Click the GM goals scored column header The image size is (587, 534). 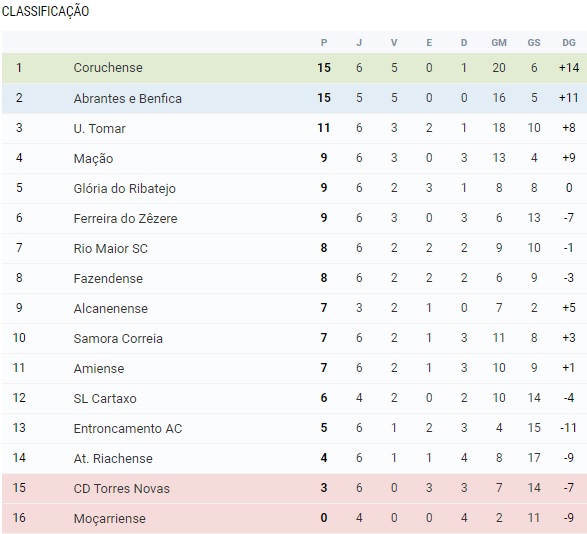point(499,43)
